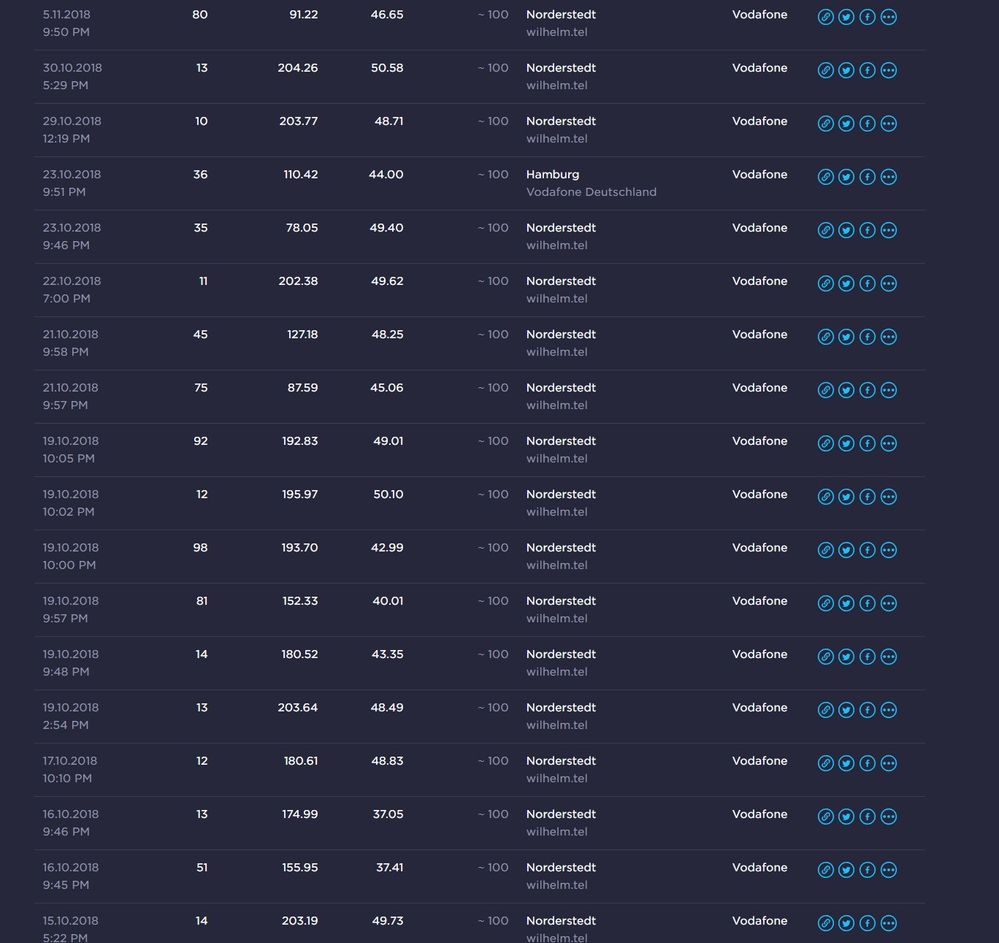Open more options for 19.10.2018 9:57 PM test
This screenshot has height=943, width=999.
tap(889, 603)
